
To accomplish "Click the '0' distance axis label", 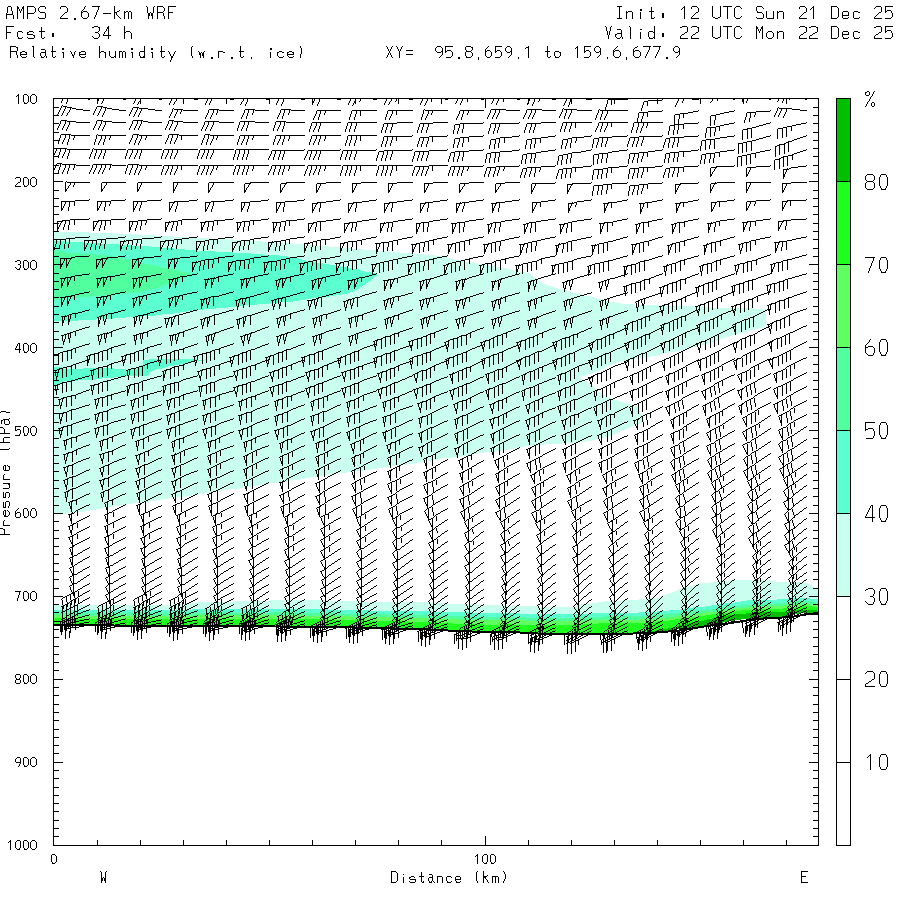I will 54,859.
